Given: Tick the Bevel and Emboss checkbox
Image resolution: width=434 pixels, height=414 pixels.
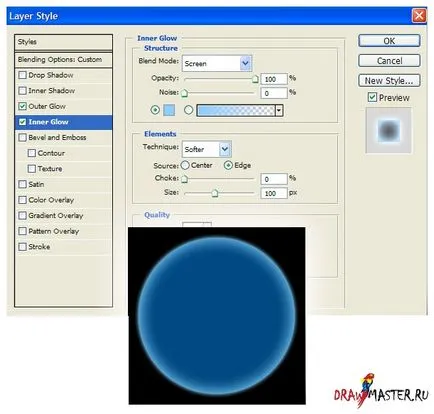Looking at the screenshot, I should click(22, 137).
